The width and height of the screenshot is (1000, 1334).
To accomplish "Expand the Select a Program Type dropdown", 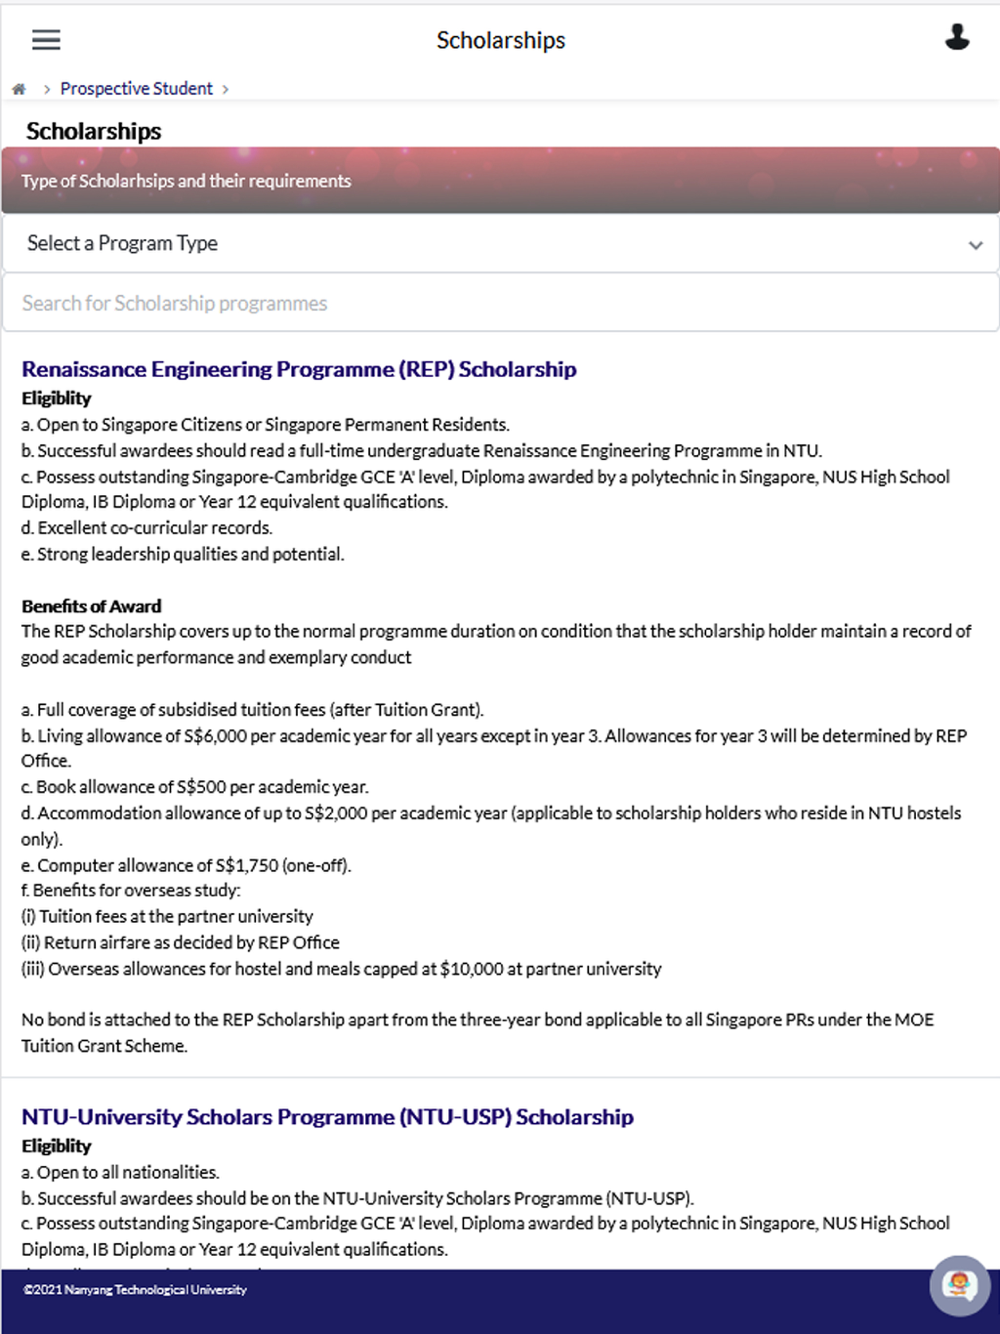I will (x=500, y=244).
